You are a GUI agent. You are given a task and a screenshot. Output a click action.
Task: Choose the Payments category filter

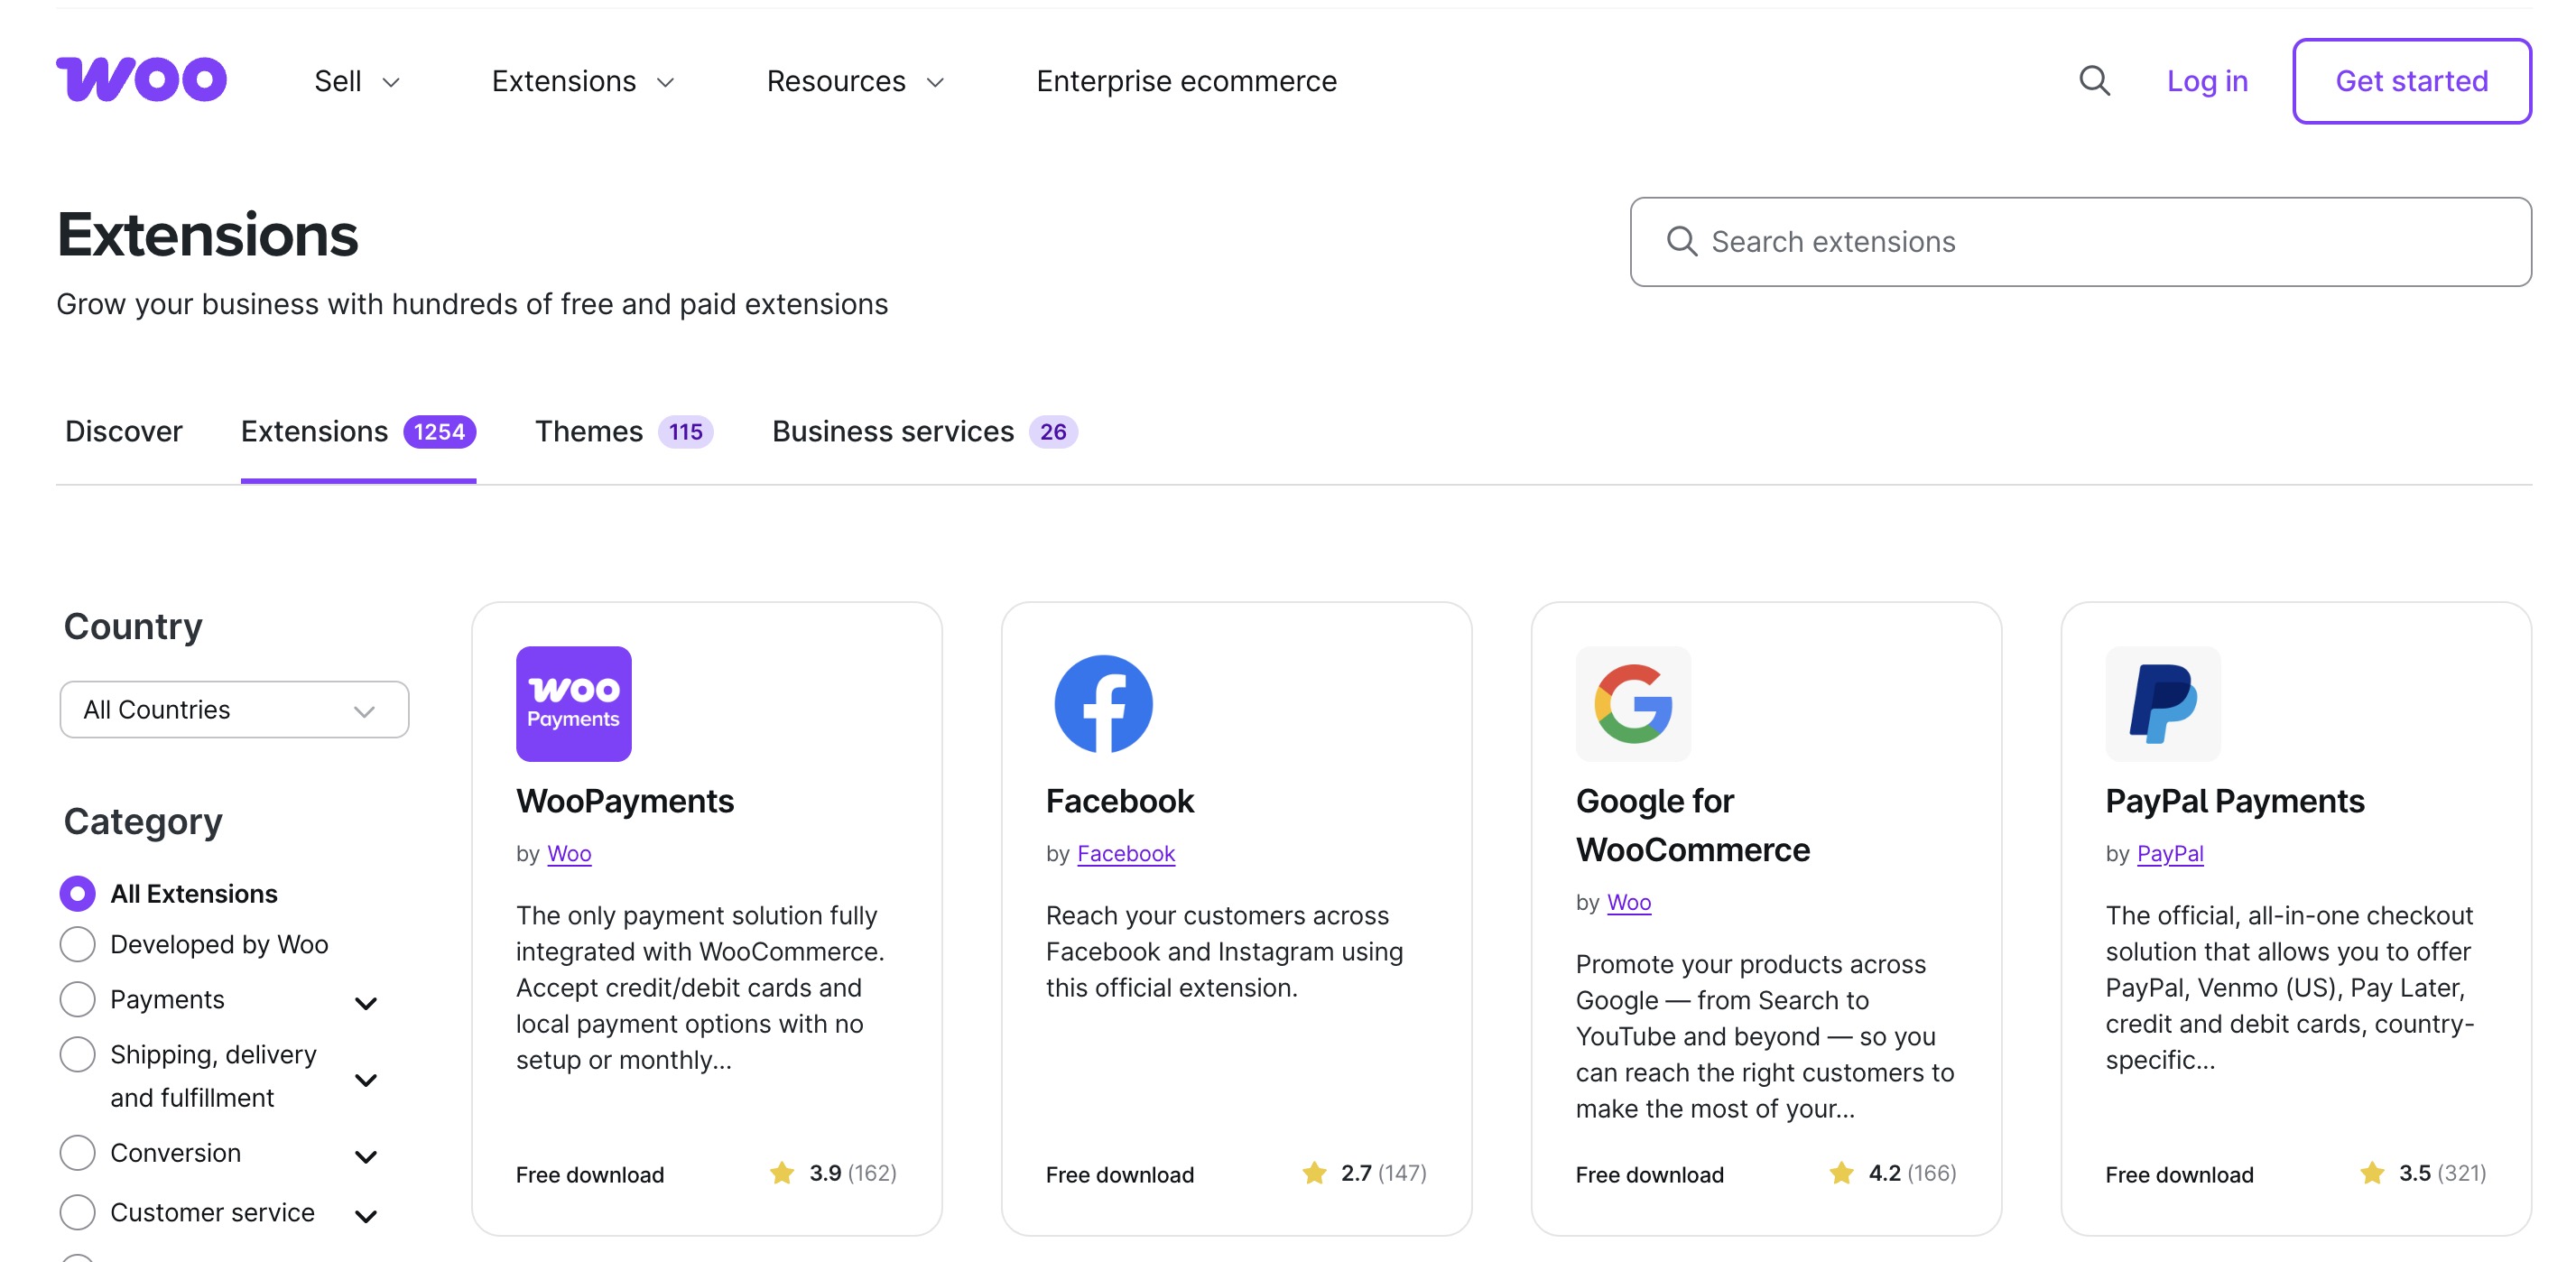[x=77, y=999]
